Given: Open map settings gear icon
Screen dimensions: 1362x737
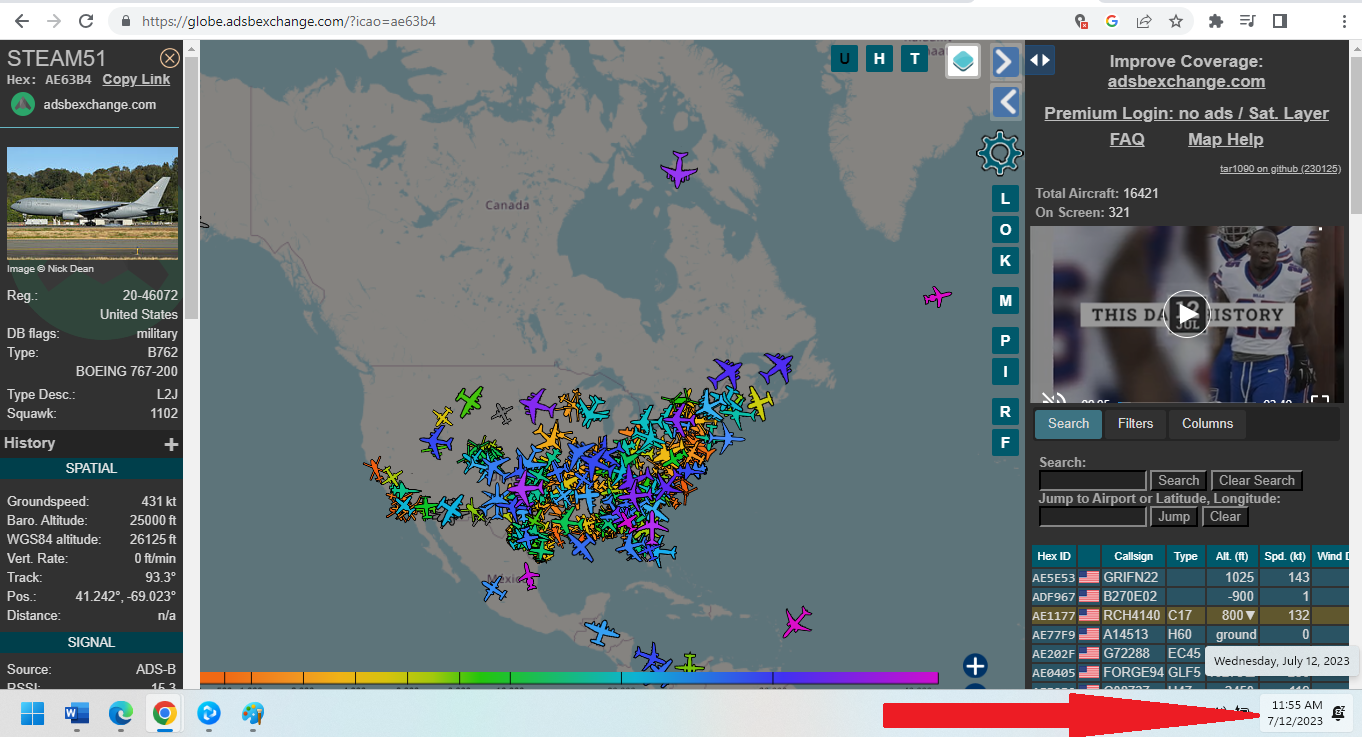Looking at the screenshot, I should click(999, 153).
